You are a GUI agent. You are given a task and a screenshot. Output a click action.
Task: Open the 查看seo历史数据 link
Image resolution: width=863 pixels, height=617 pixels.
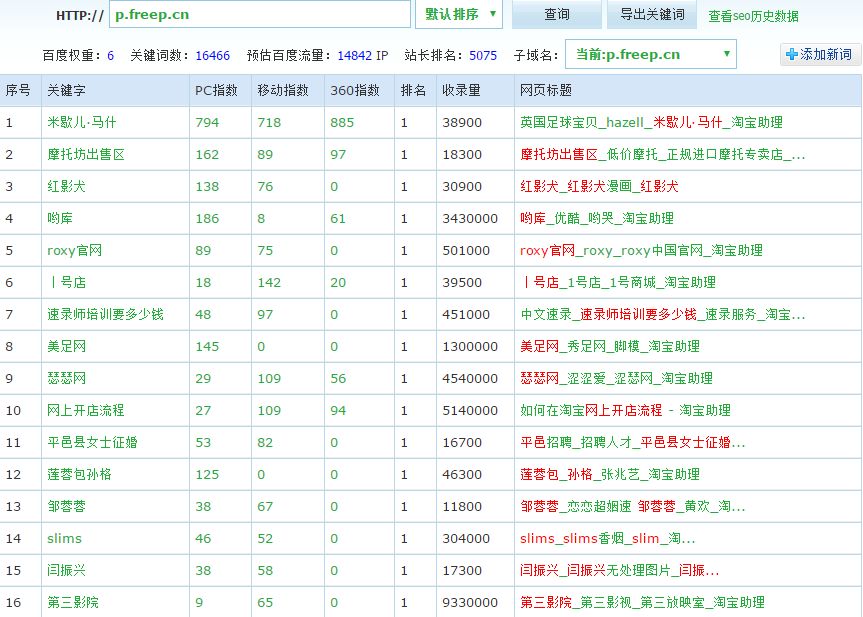753,16
